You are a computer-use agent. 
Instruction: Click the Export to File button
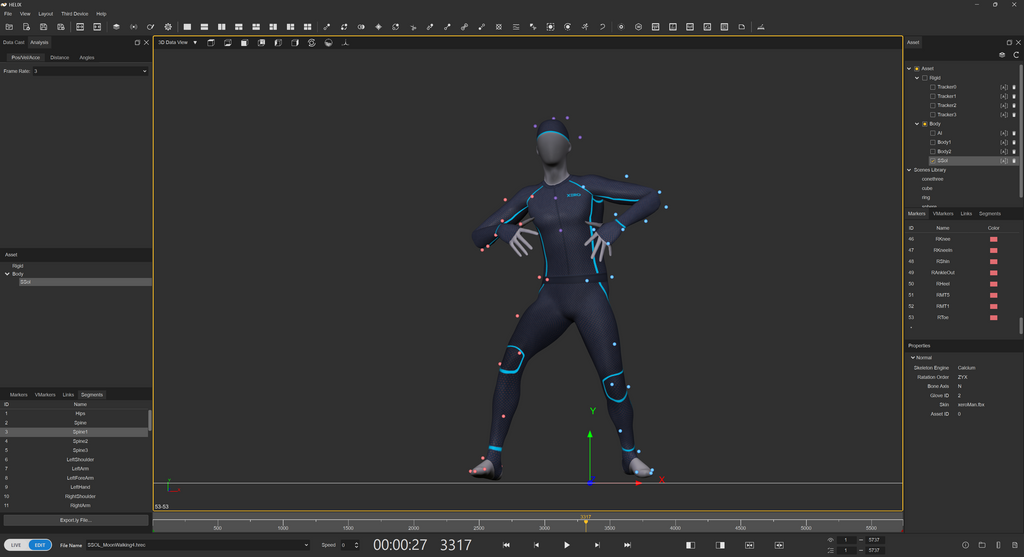tap(76, 520)
